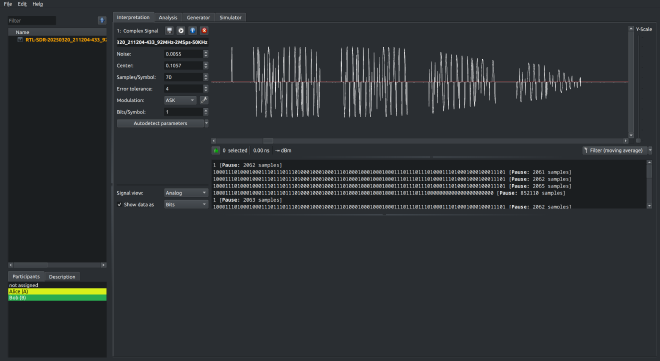The image size is (660, 361).
Task: Collapse project tree with blue arrows icon
Action: point(102,20)
